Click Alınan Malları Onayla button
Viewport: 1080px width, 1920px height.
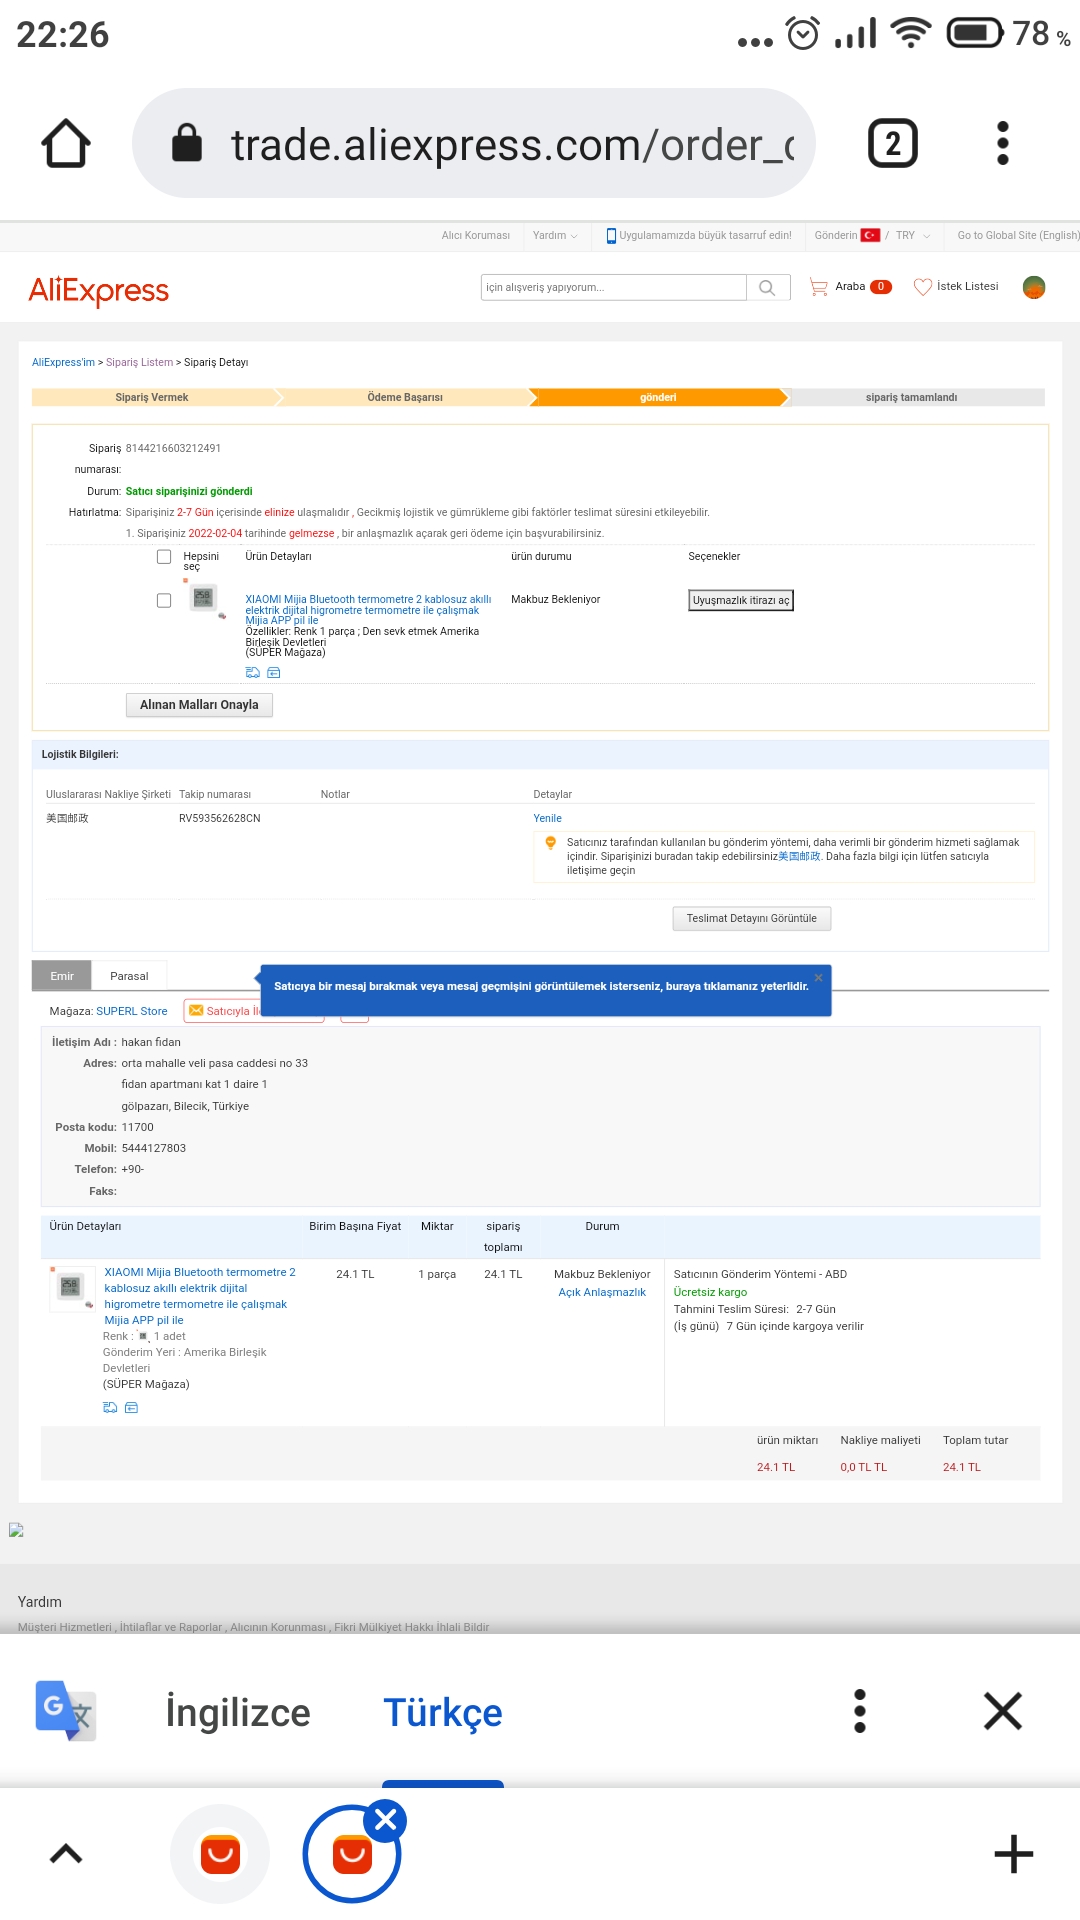click(199, 705)
